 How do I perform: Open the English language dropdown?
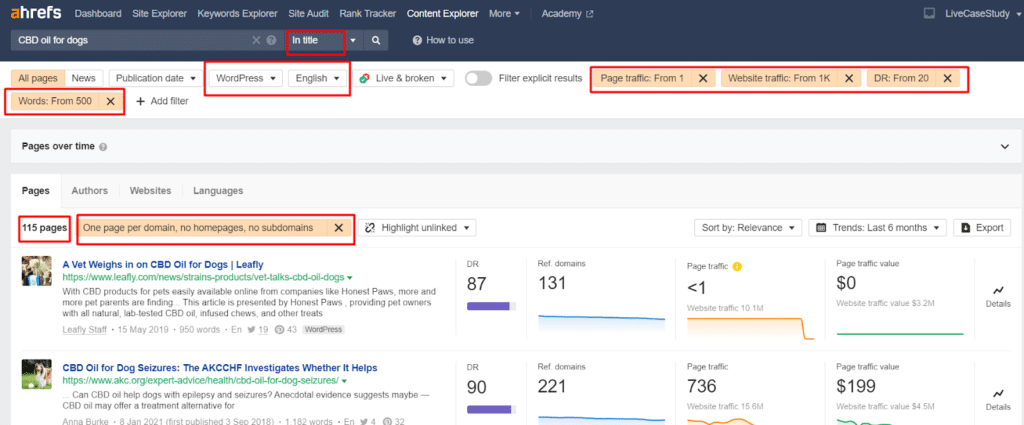pyautogui.click(x=317, y=78)
